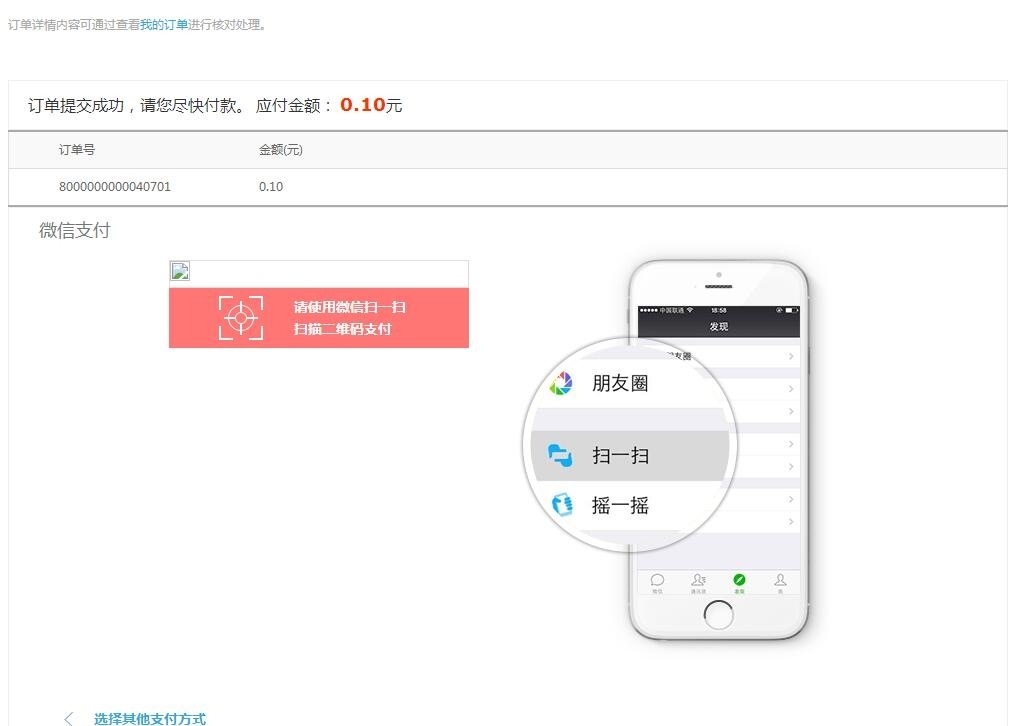Viewport: 1026px width, 726px height.
Task: Click order number 8000000000040701
Action: [115, 187]
